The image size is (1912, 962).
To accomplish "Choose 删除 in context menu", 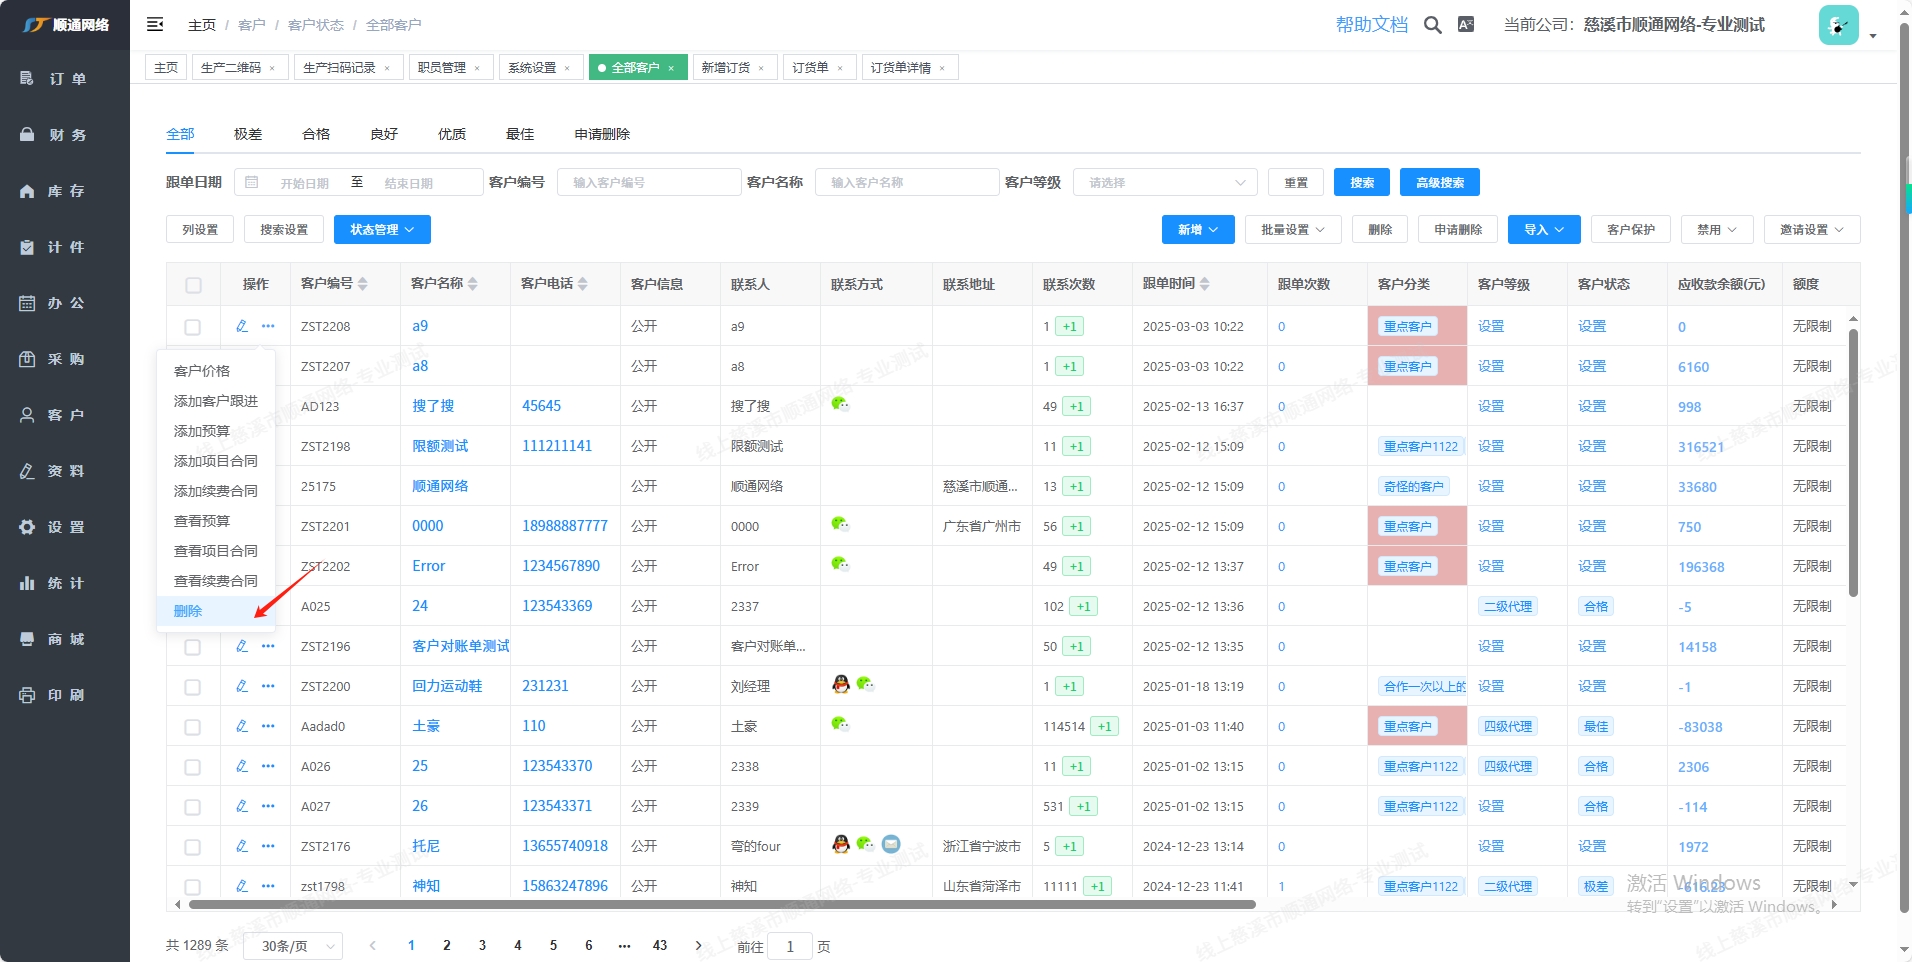I will pyautogui.click(x=216, y=611).
